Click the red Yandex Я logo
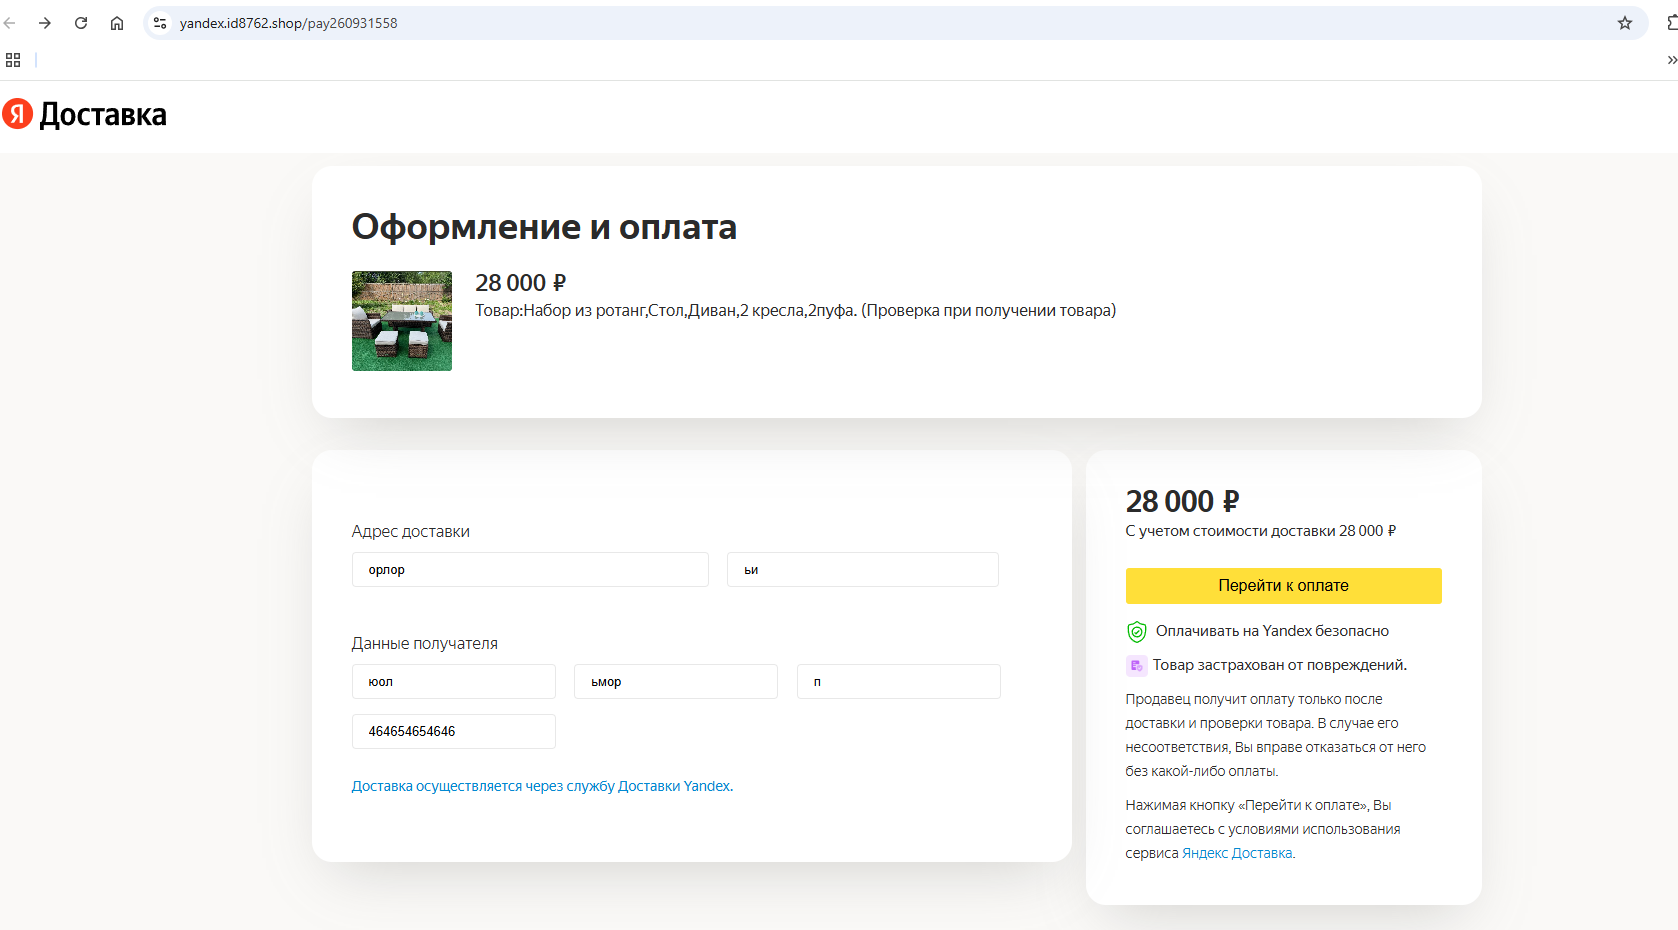 17,114
